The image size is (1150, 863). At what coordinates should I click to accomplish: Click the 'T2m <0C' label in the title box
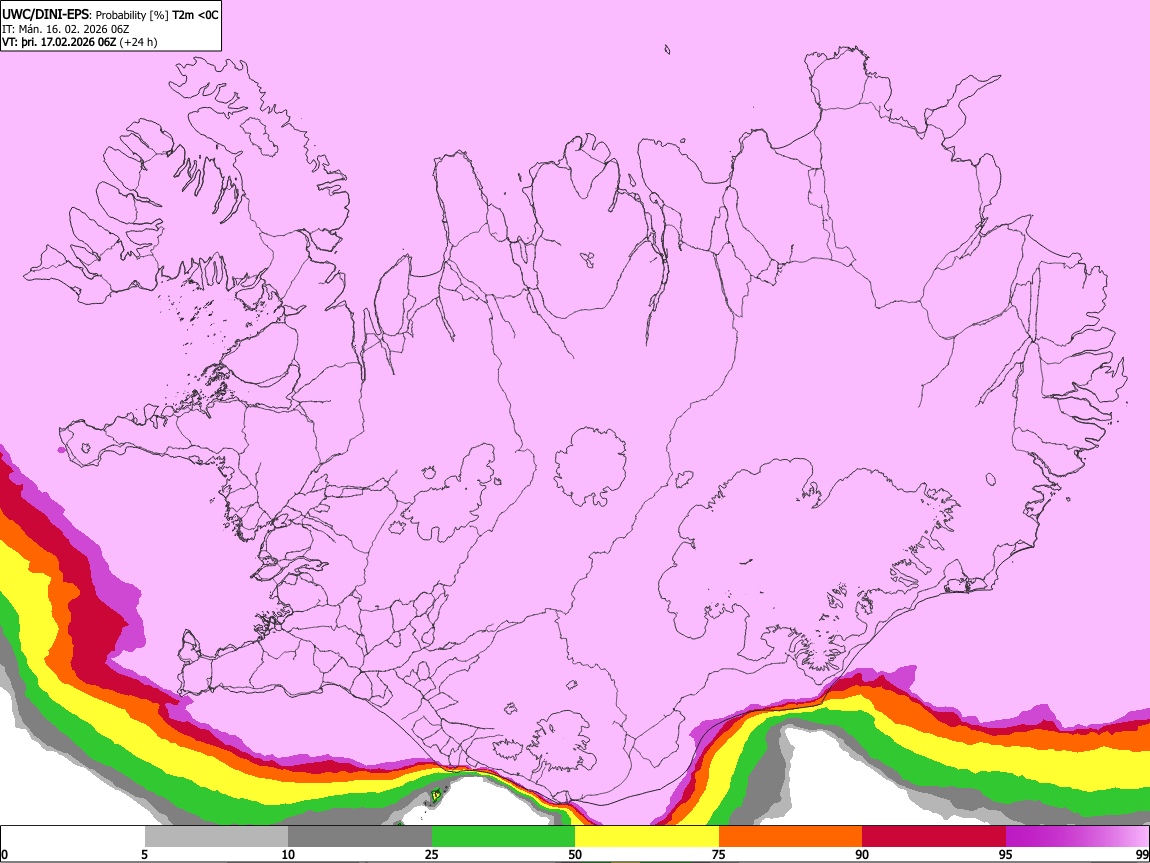click(x=195, y=15)
